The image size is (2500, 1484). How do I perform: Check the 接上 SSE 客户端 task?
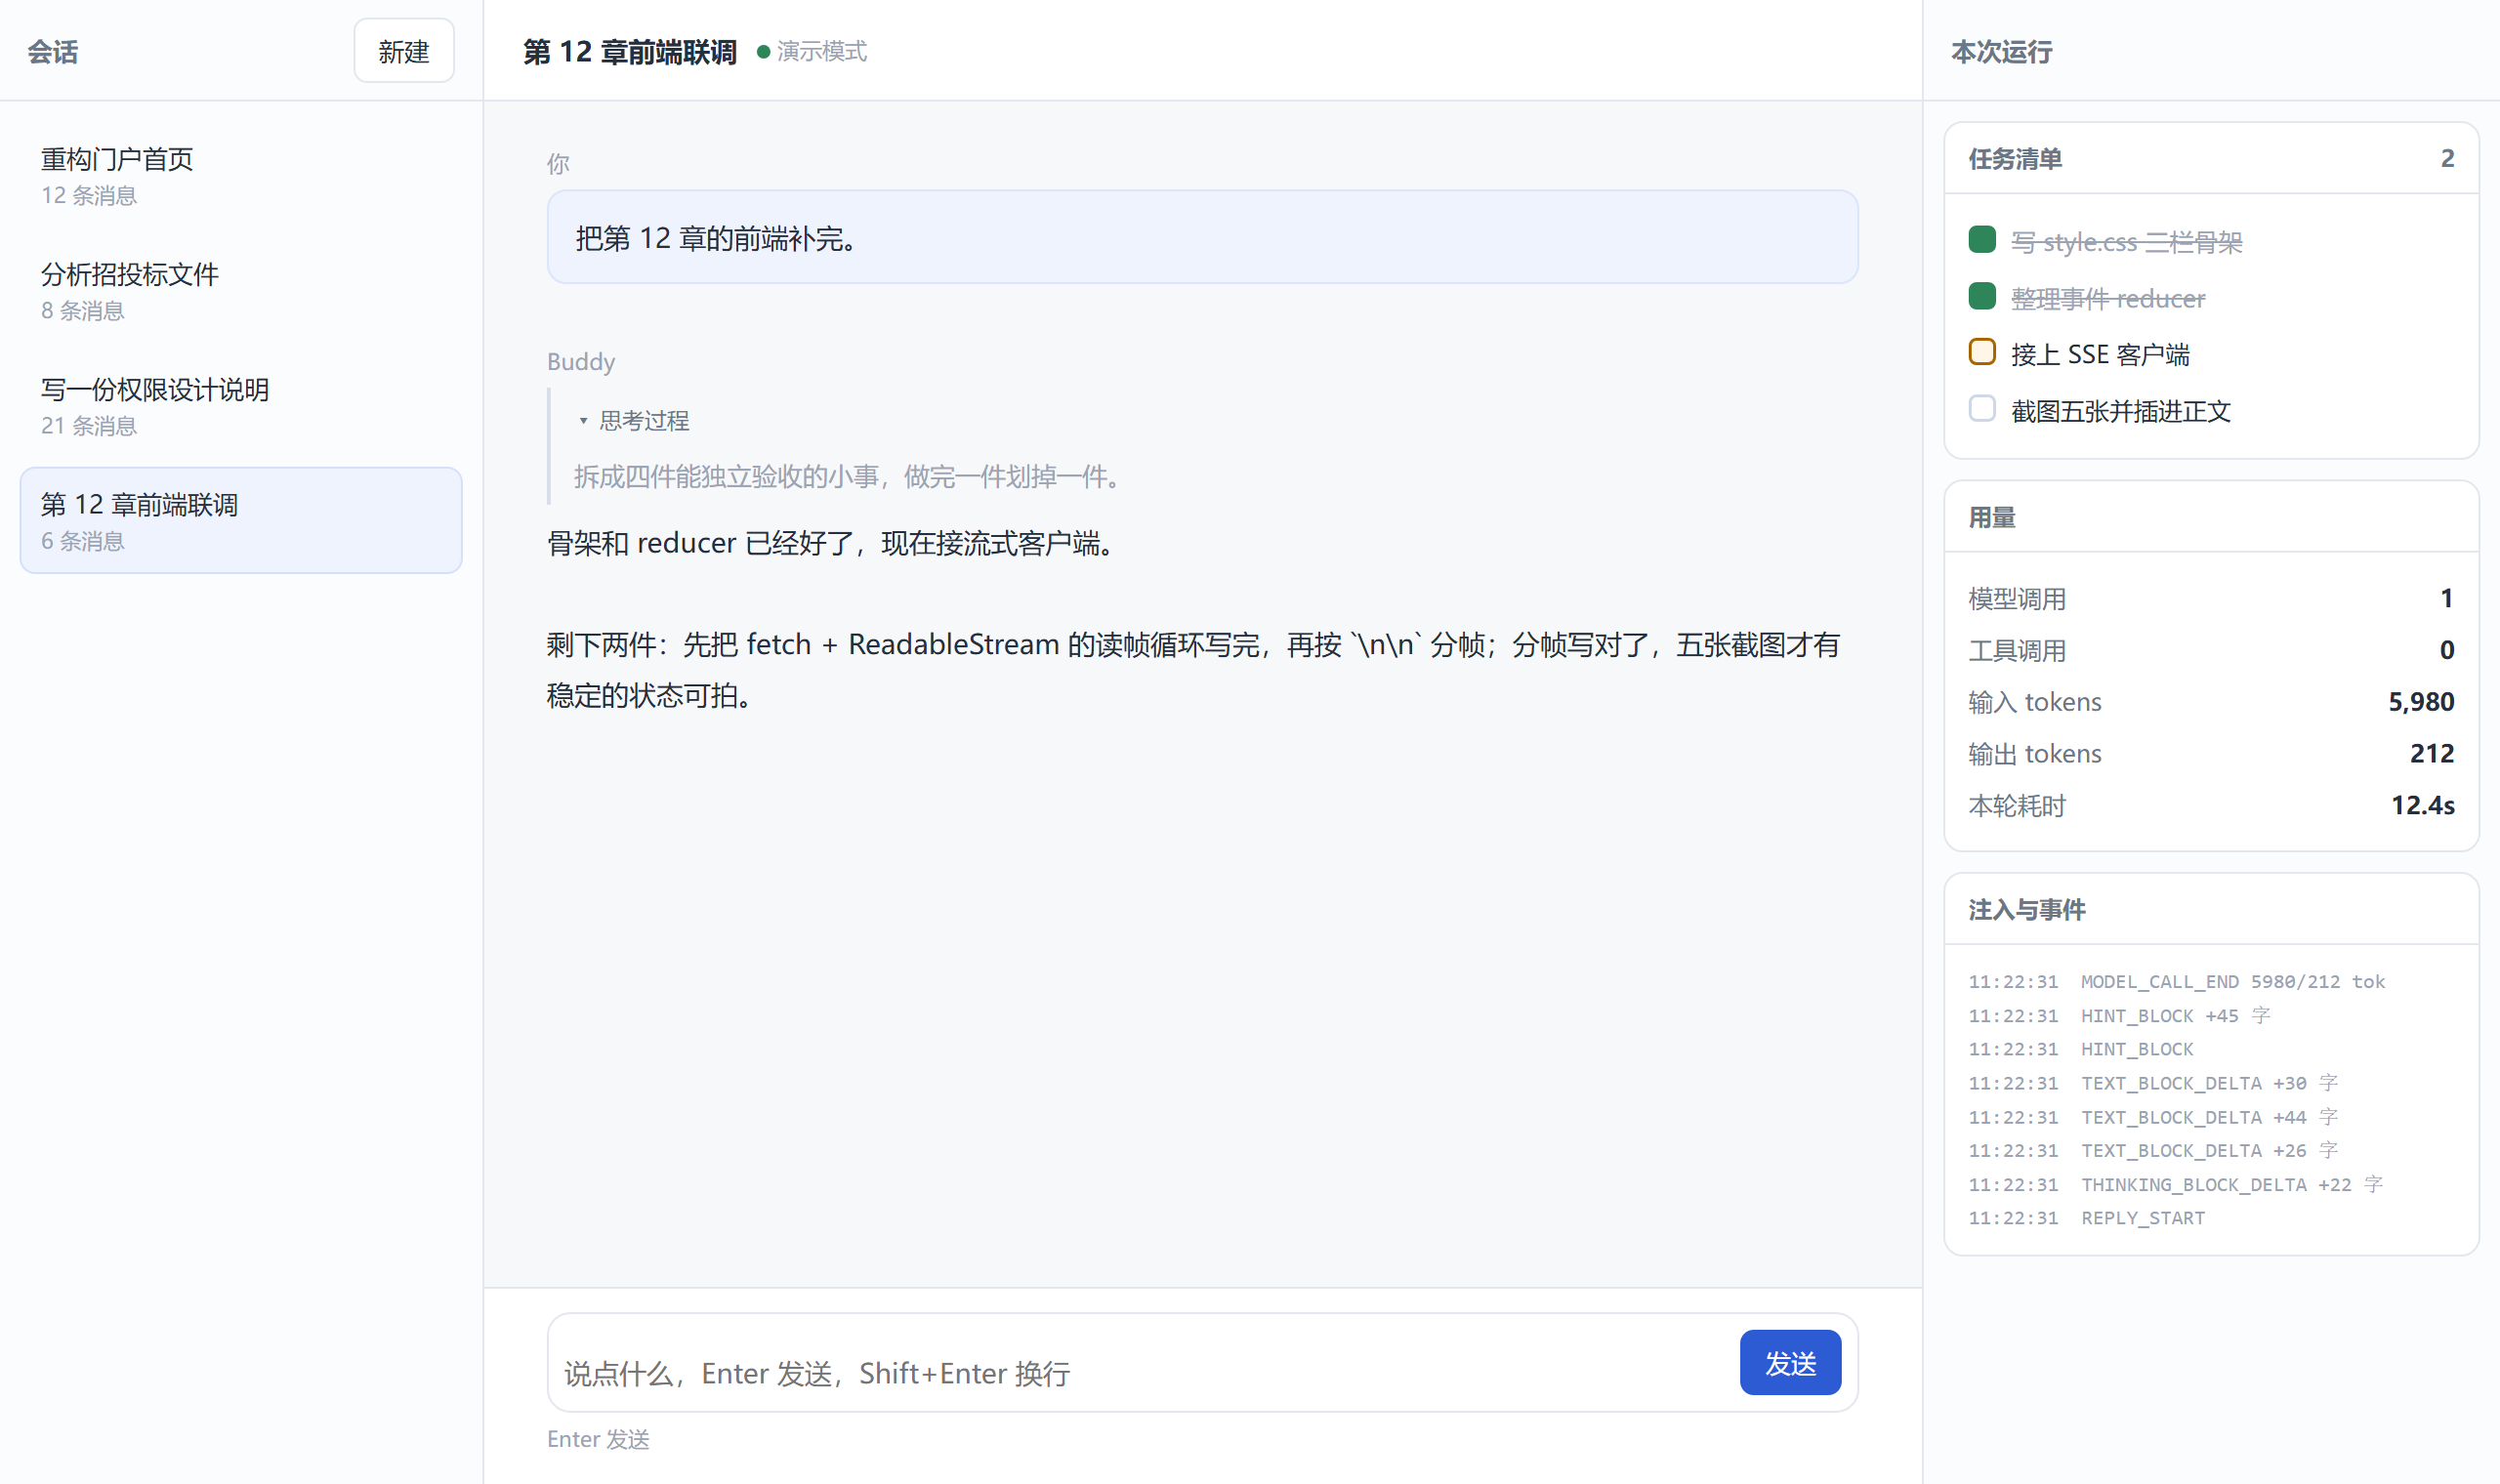(x=1982, y=353)
